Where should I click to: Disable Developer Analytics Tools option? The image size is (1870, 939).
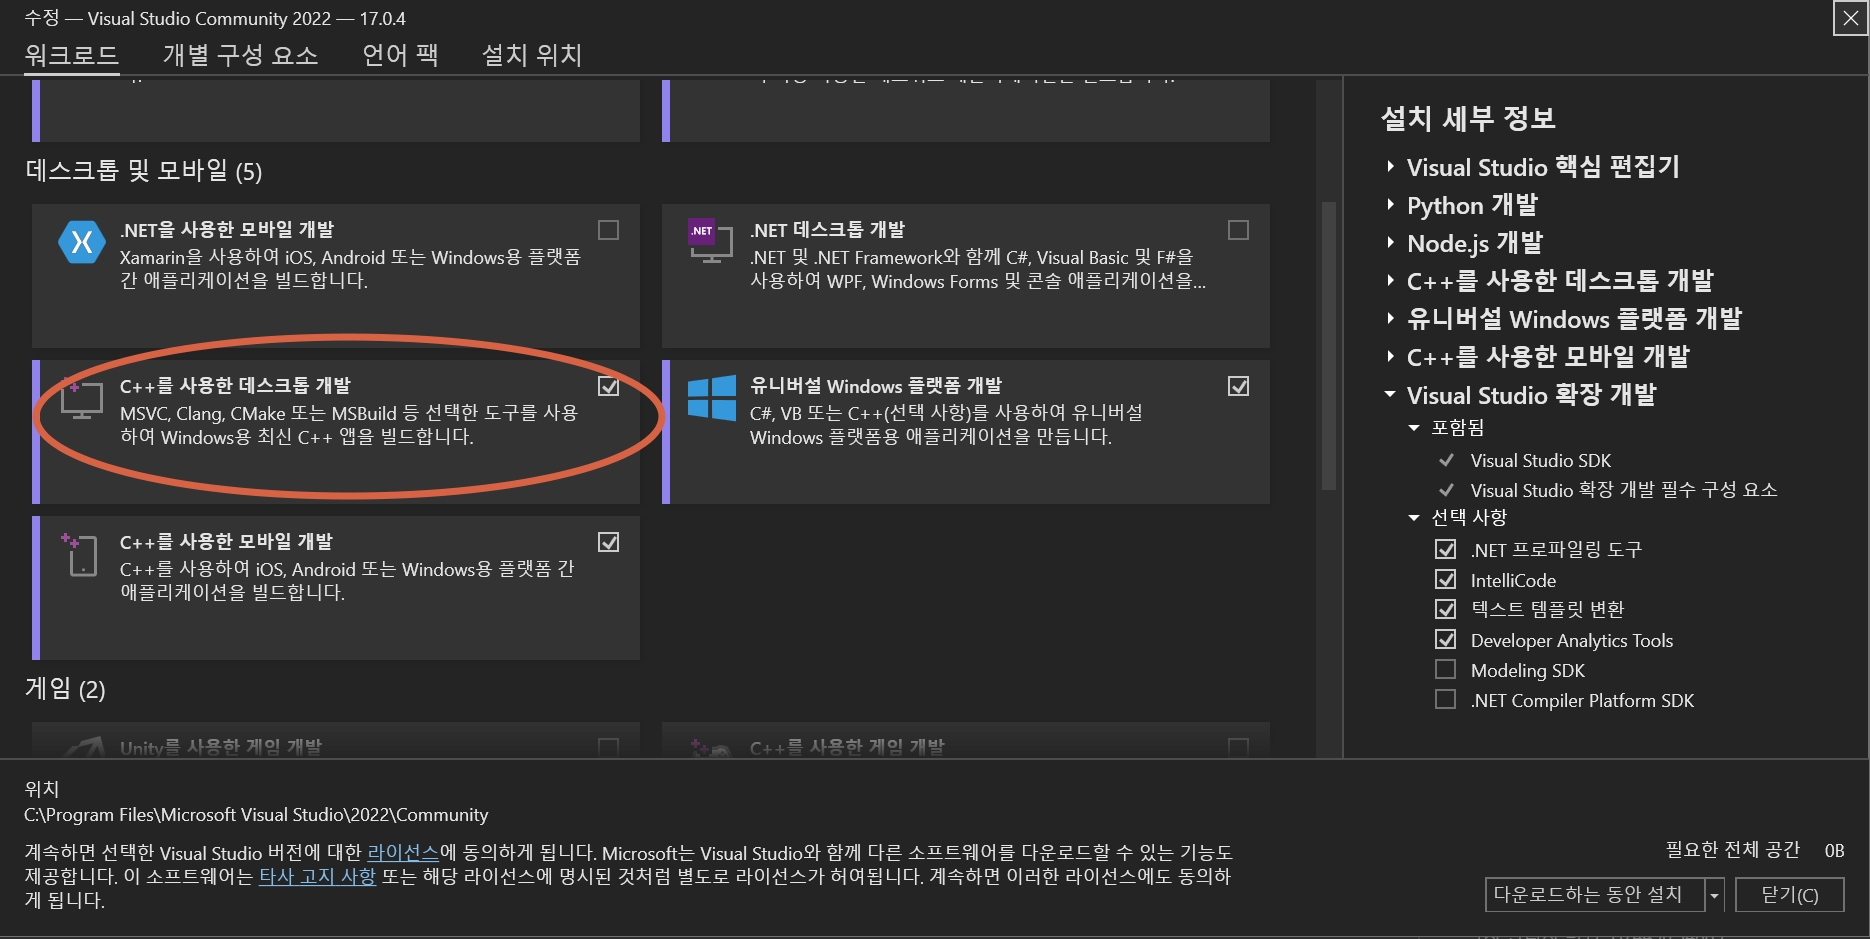[1445, 639]
